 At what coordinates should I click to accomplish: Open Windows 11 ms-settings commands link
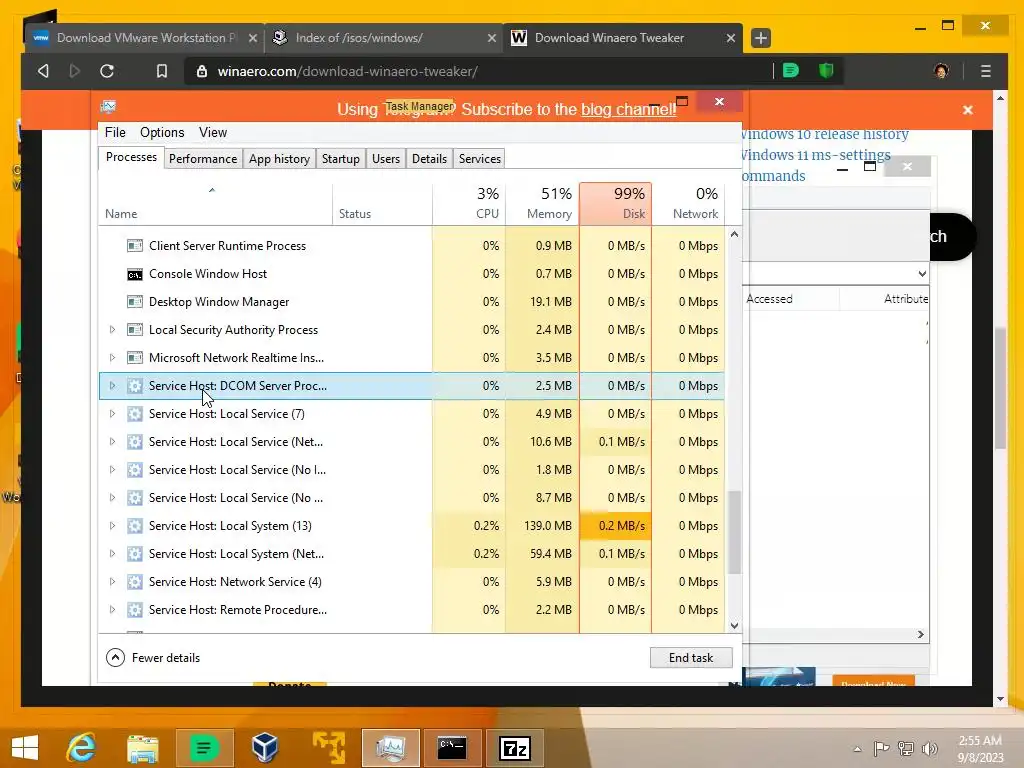pyautogui.click(x=816, y=165)
